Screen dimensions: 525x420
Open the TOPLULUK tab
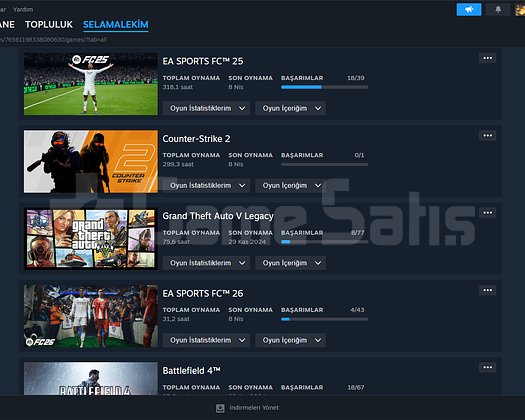click(x=49, y=24)
